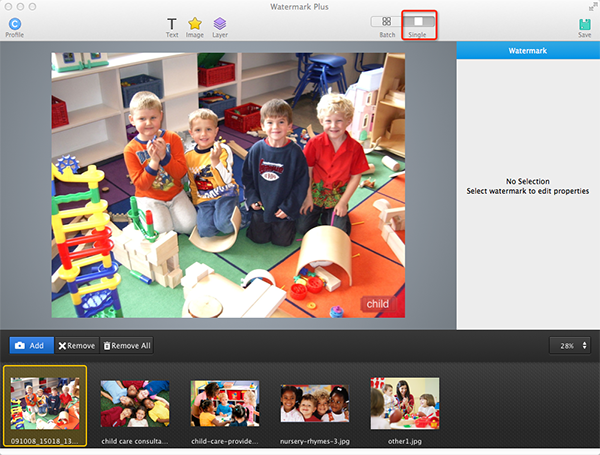Open the 28% zoom dropdown

point(570,345)
